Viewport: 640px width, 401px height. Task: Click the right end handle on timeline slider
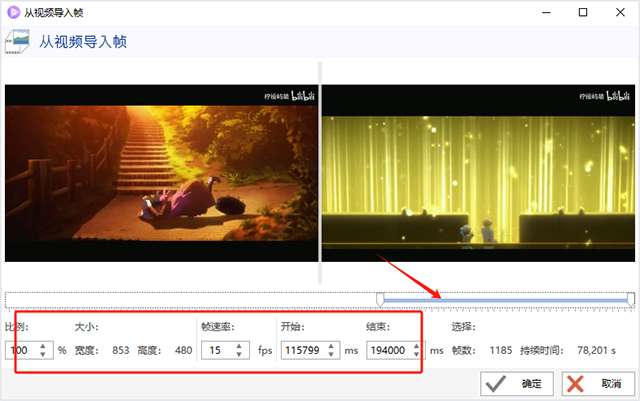tap(631, 299)
